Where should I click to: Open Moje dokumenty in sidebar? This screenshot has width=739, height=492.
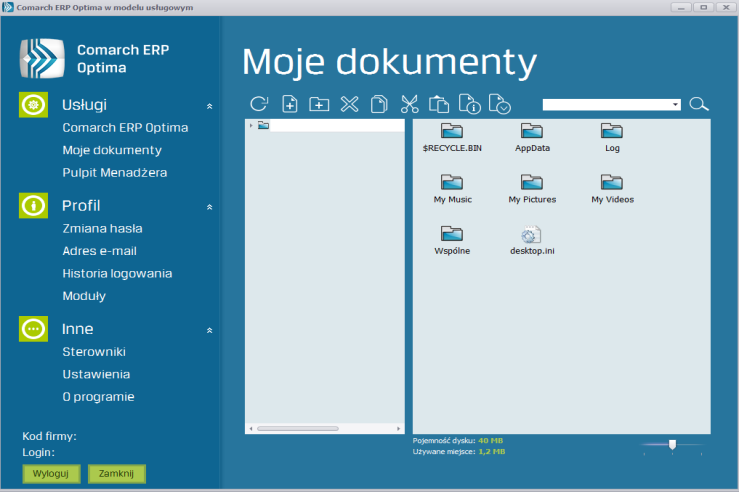tap(112, 150)
